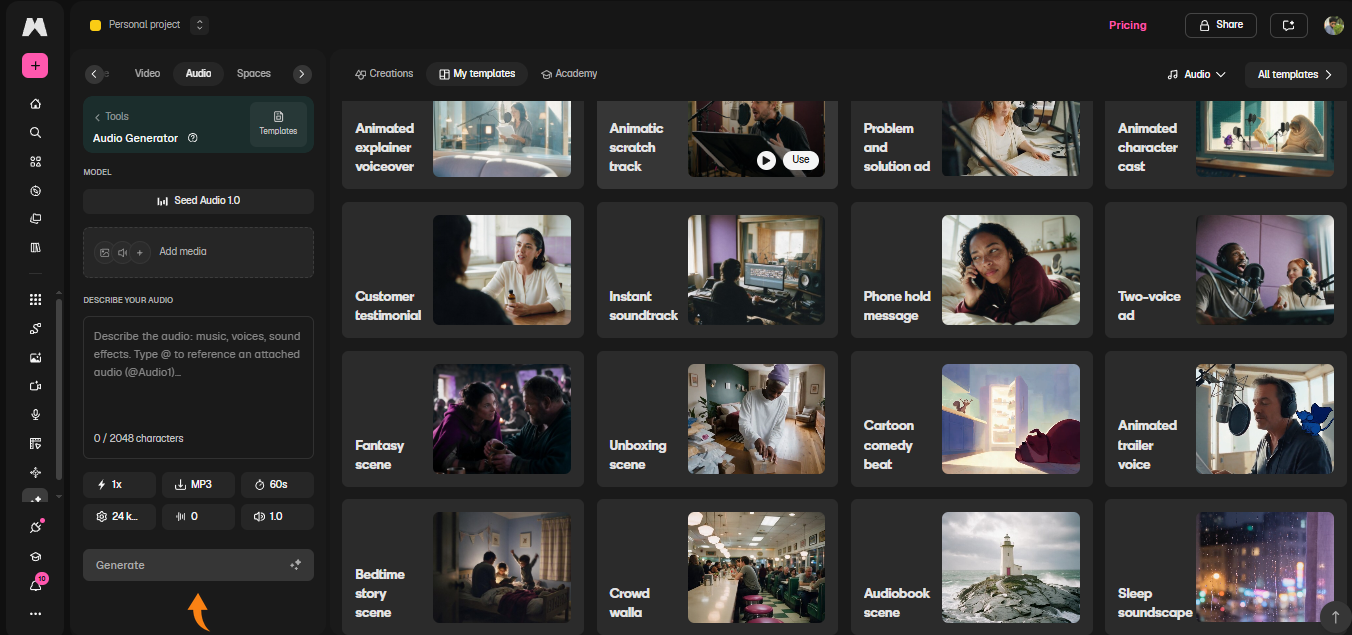Change the MP3 output format option
Screen dimensions: 1352x635
click(x=198, y=485)
